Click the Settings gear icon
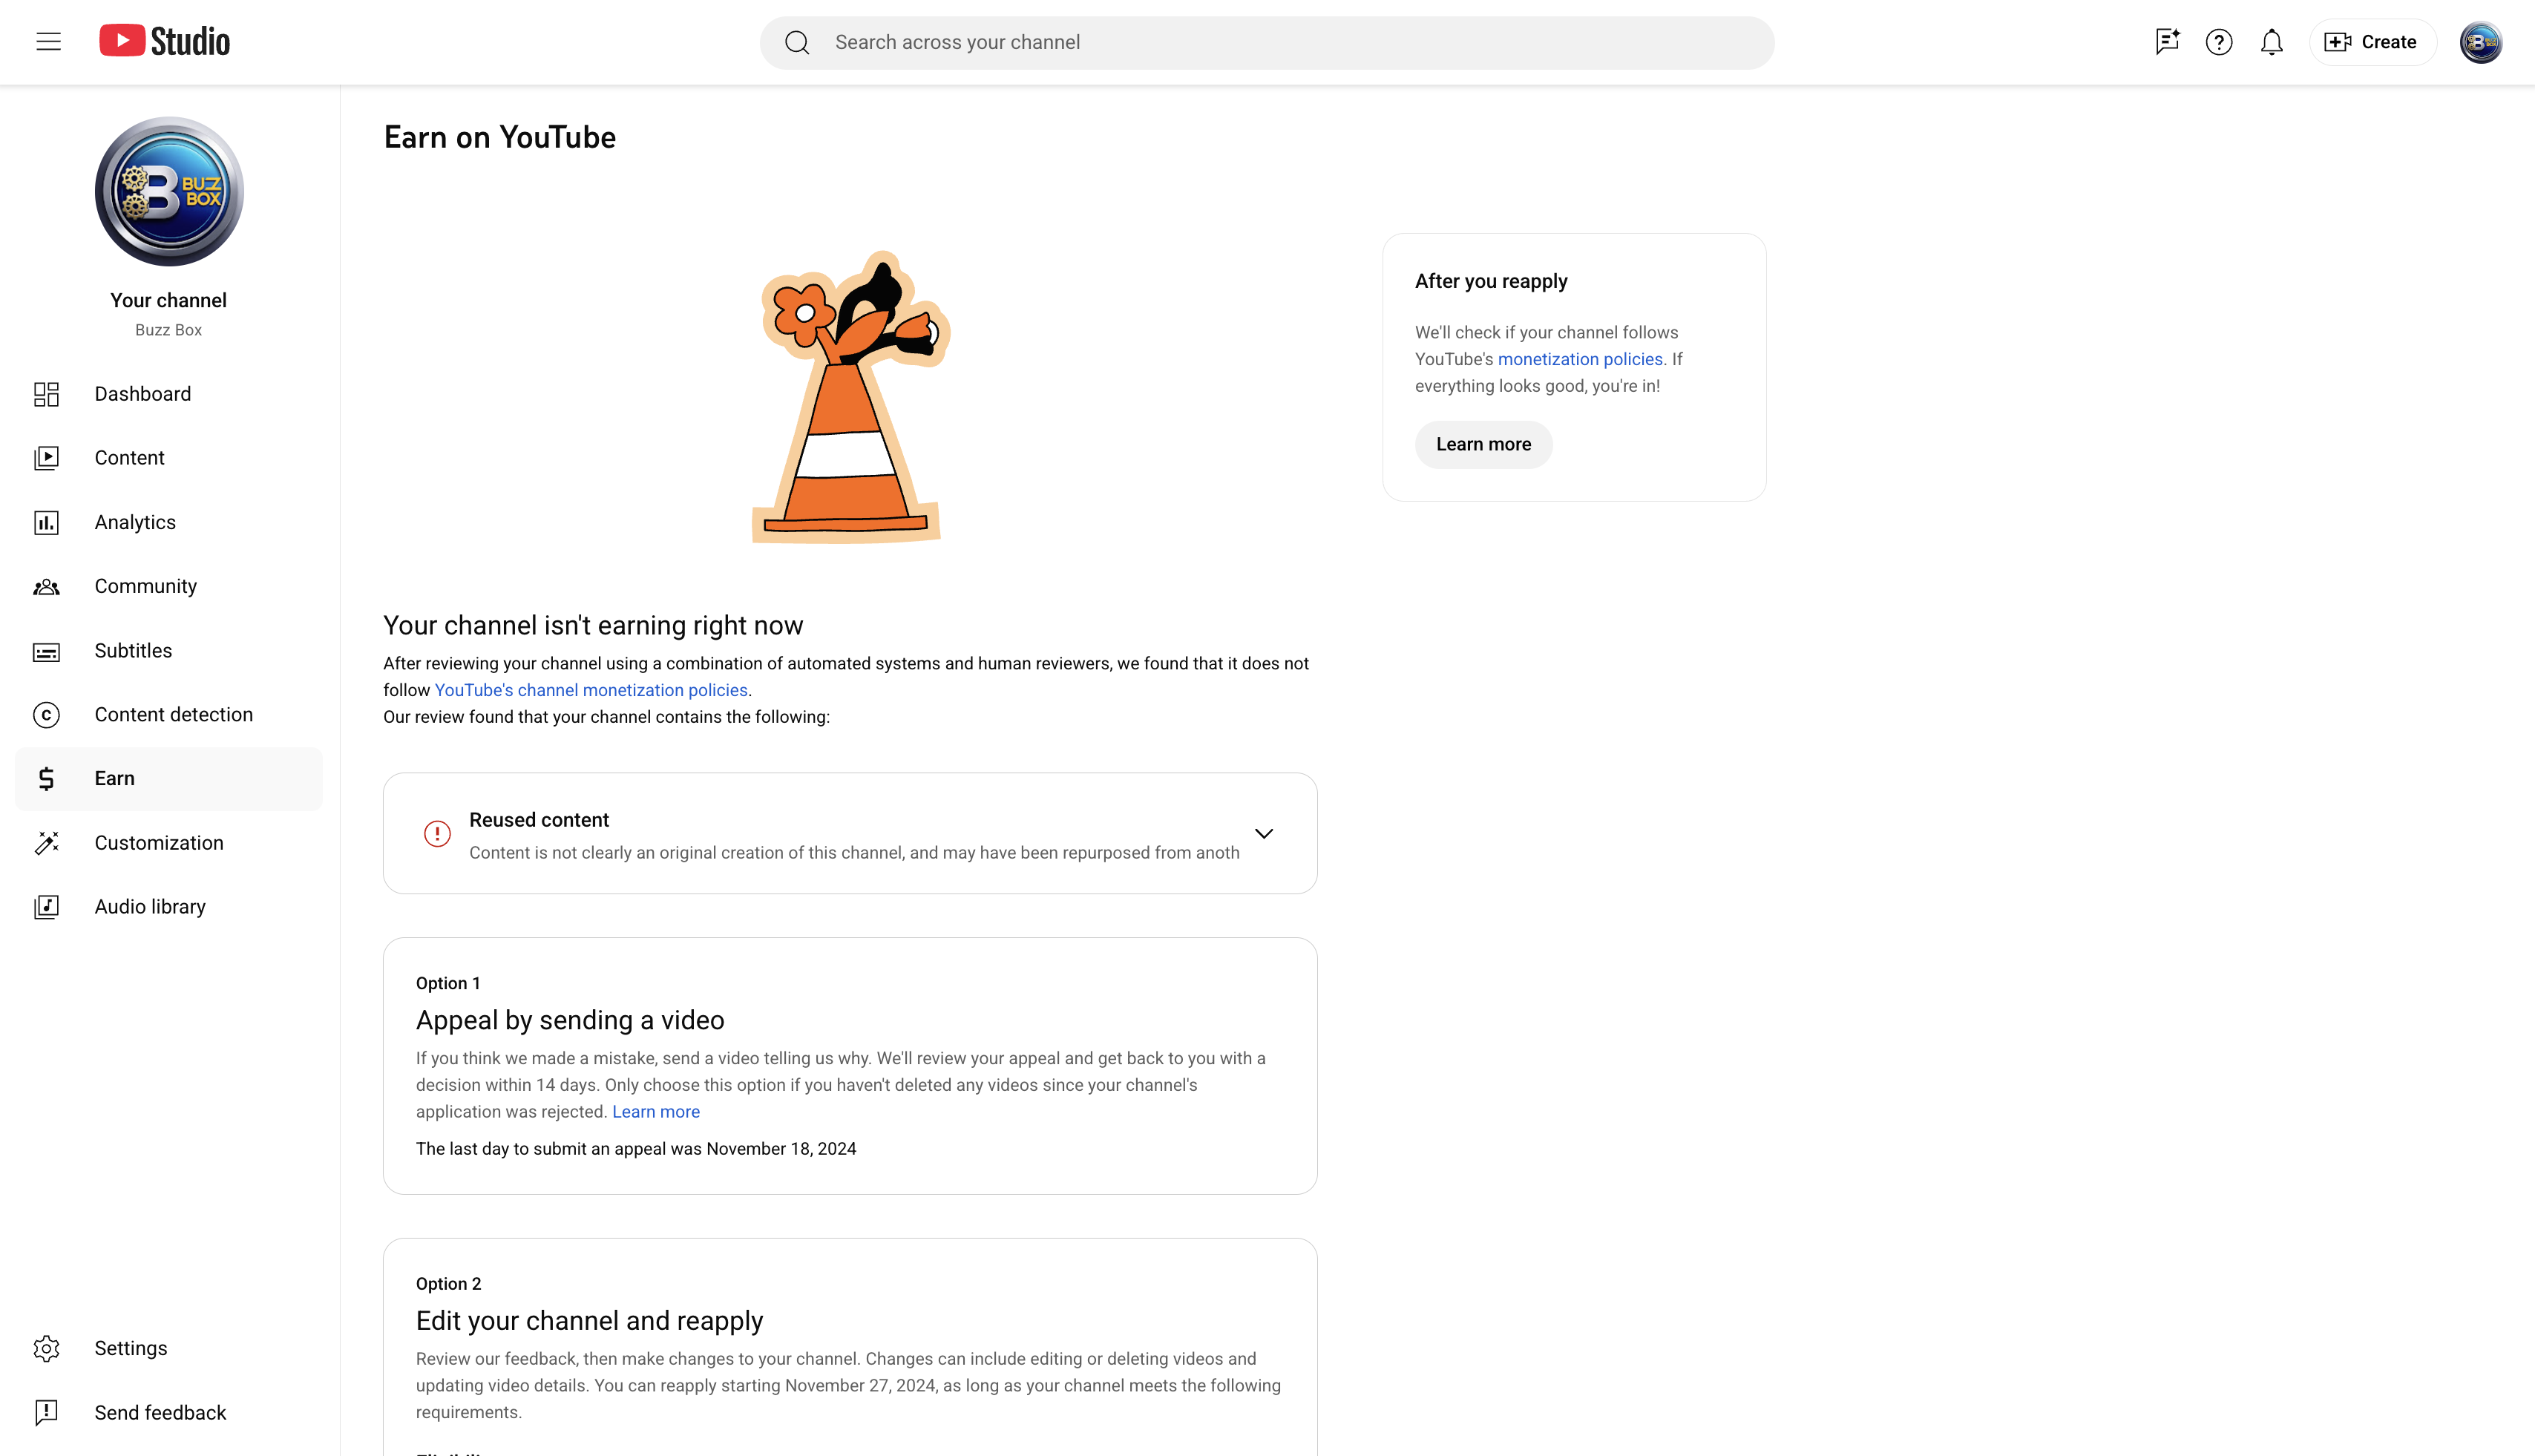This screenshot has width=2535, height=1456. click(x=46, y=1348)
